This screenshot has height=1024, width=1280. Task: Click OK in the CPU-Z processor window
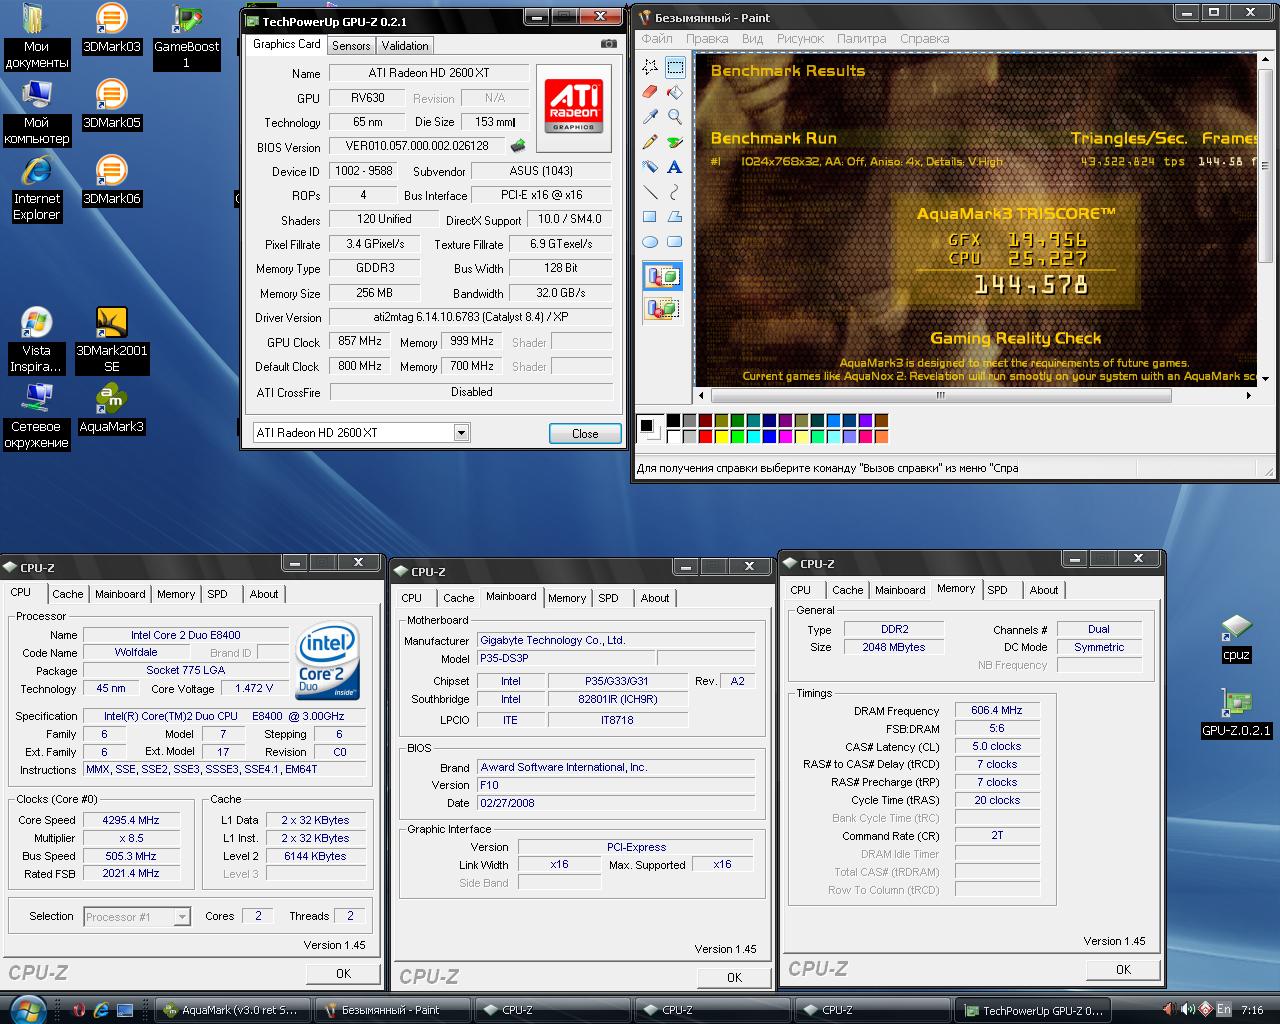[343, 973]
